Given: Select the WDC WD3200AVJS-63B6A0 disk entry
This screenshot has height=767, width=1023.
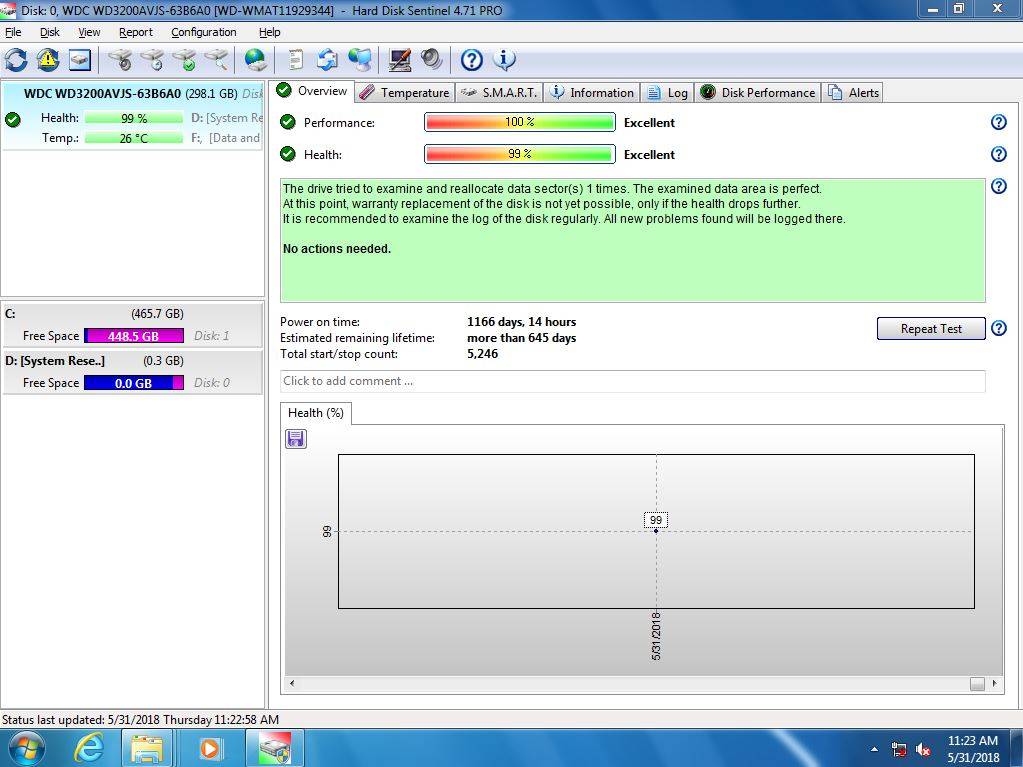Looking at the screenshot, I should pyautogui.click(x=132, y=115).
